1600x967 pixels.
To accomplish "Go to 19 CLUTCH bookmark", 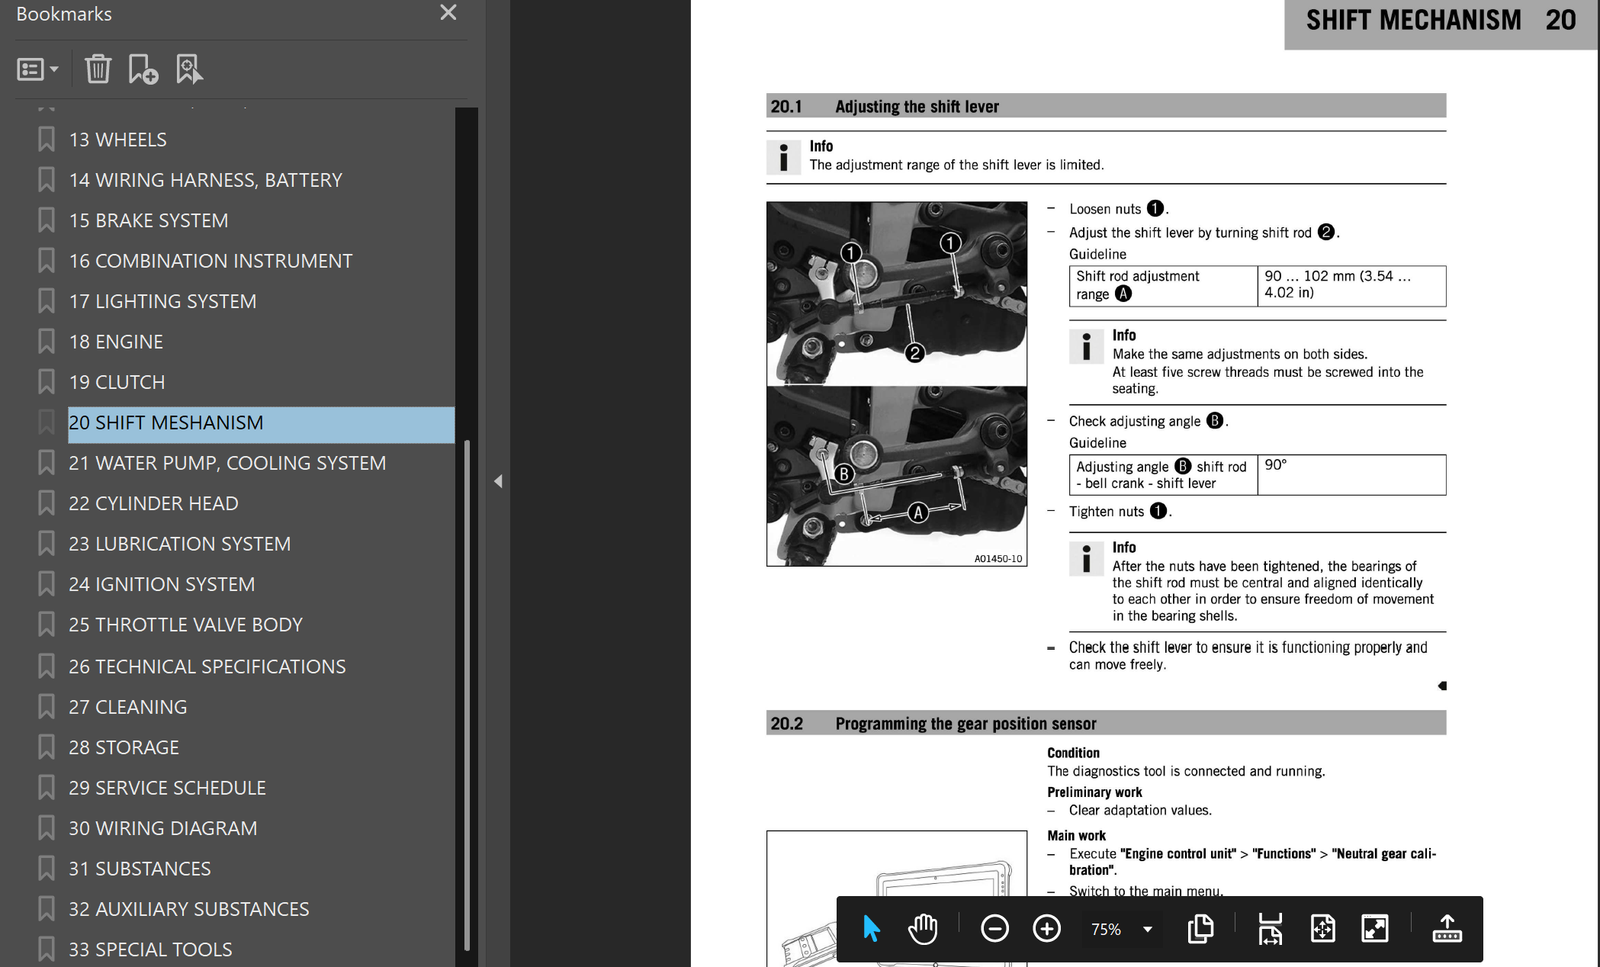I will (117, 382).
